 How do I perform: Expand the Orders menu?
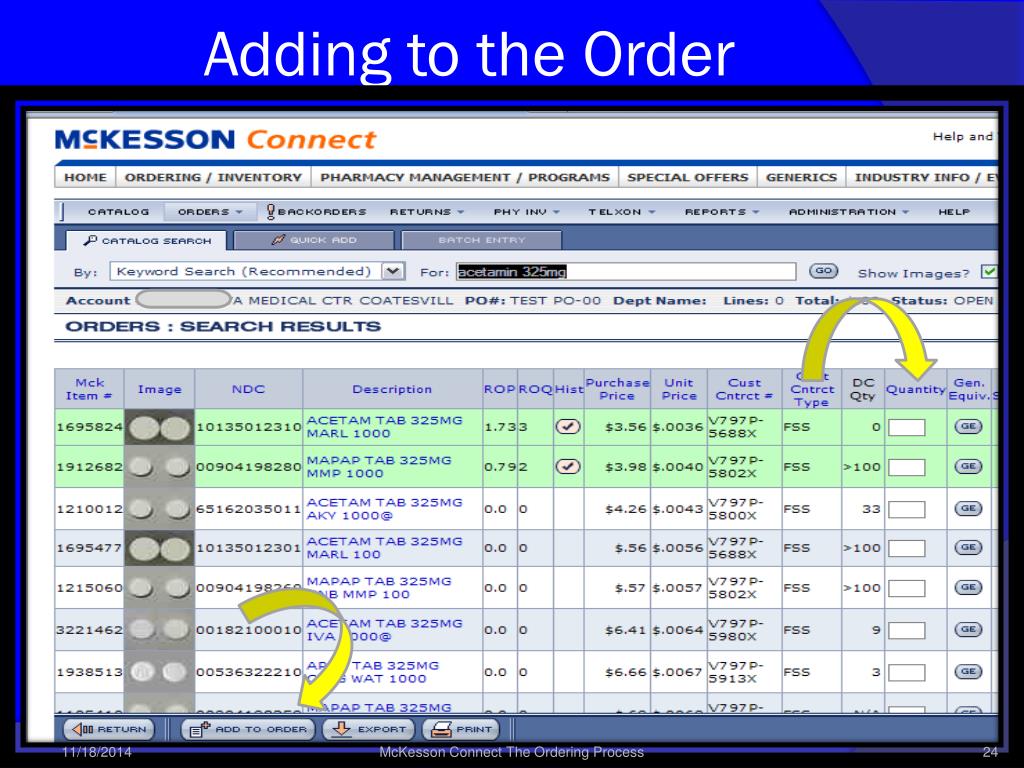coord(210,212)
